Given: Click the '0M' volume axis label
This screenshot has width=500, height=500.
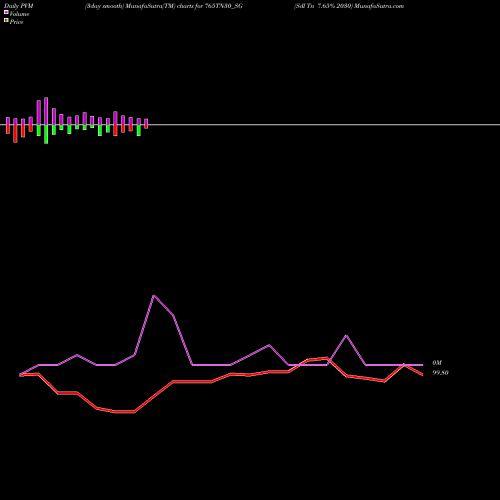Looking at the screenshot, I should click(x=437, y=363).
